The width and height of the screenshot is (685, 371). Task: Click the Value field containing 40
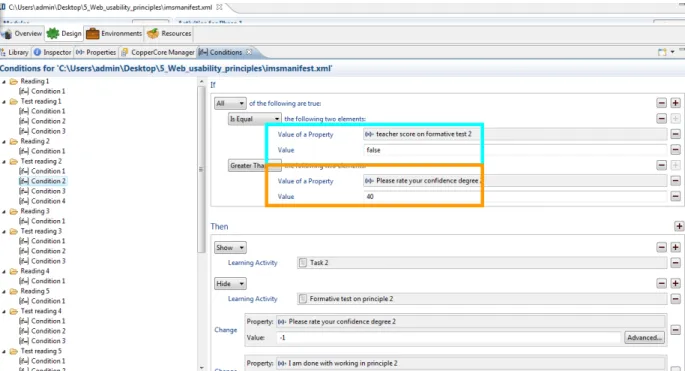(x=515, y=197)
